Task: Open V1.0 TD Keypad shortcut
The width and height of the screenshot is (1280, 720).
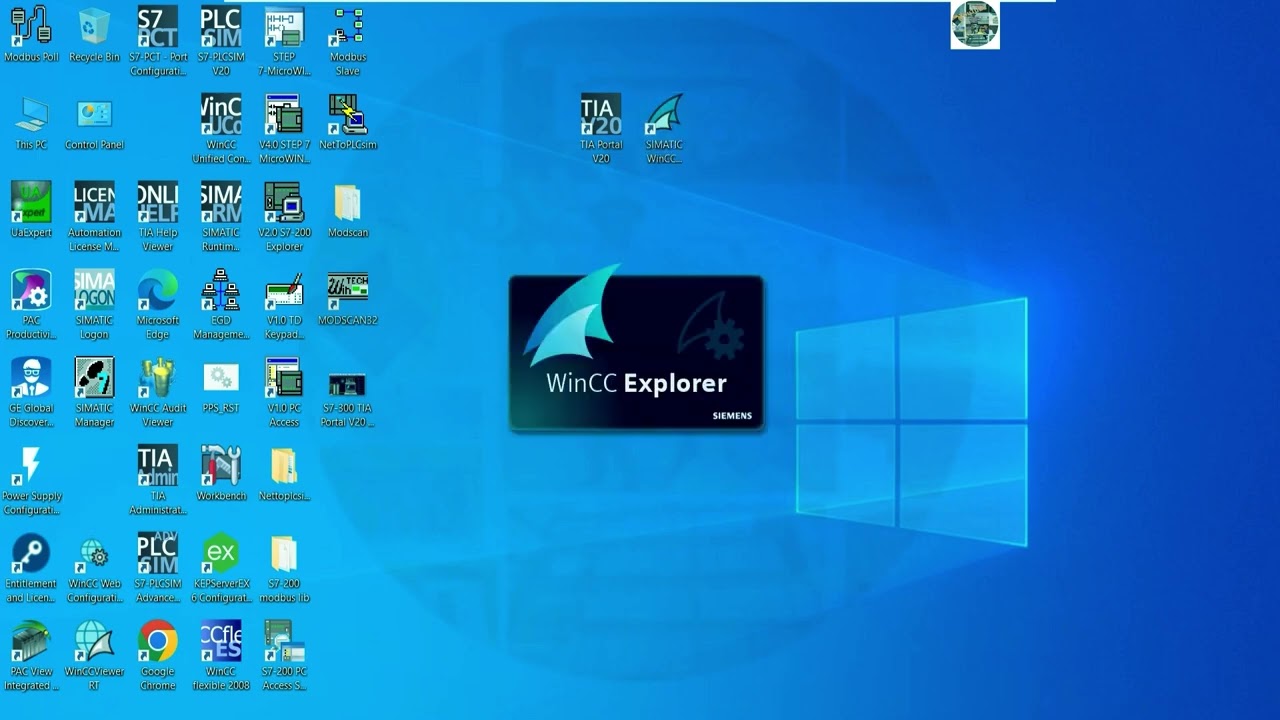Action: [x=284, y=305]
